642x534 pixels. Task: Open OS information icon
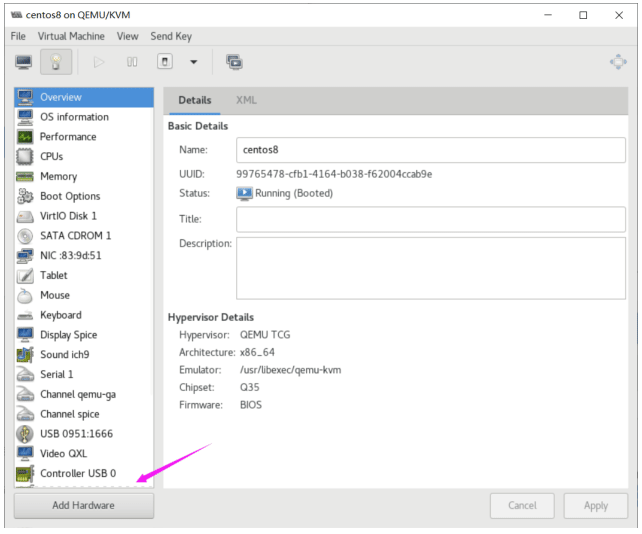[25, 117]
